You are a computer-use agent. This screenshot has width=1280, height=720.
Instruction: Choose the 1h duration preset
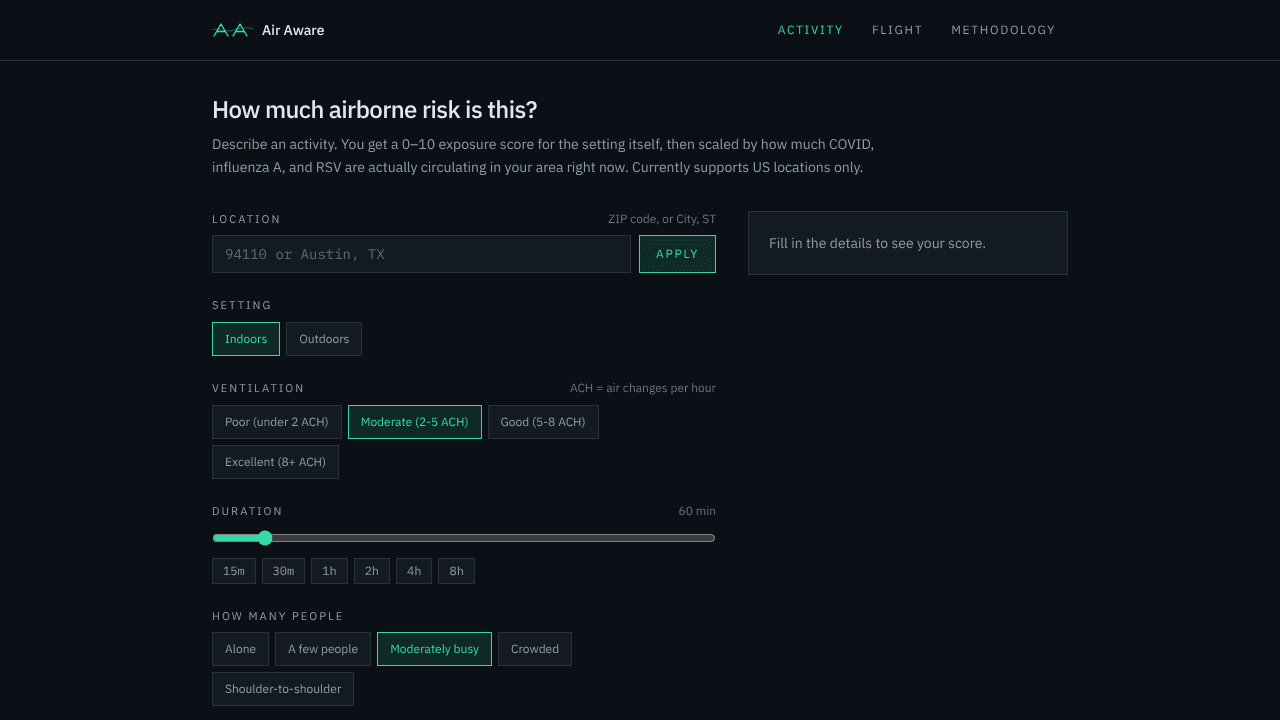pyautogui.click(x=329, y=571)
